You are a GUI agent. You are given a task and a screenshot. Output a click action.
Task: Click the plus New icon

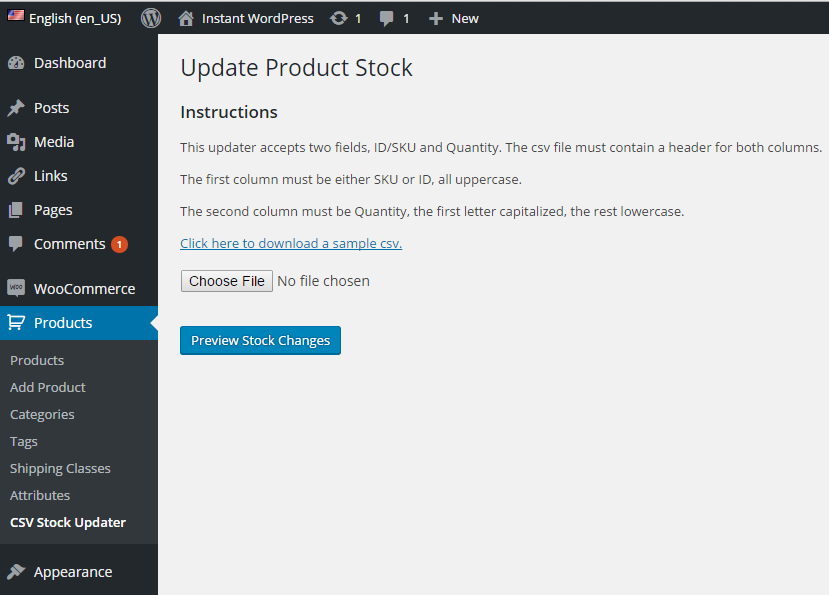tap(436, 18)
